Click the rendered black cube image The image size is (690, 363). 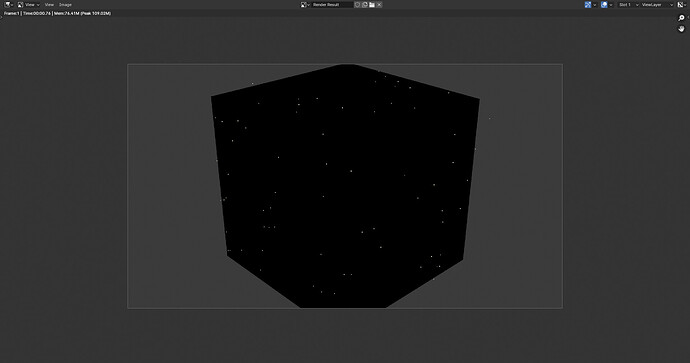(345, 186)
